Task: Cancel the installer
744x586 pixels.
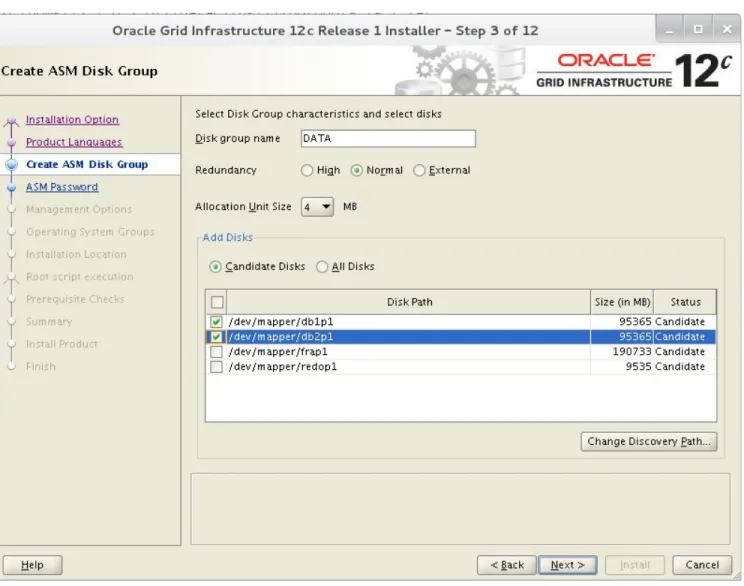Action: pos(702,565)
